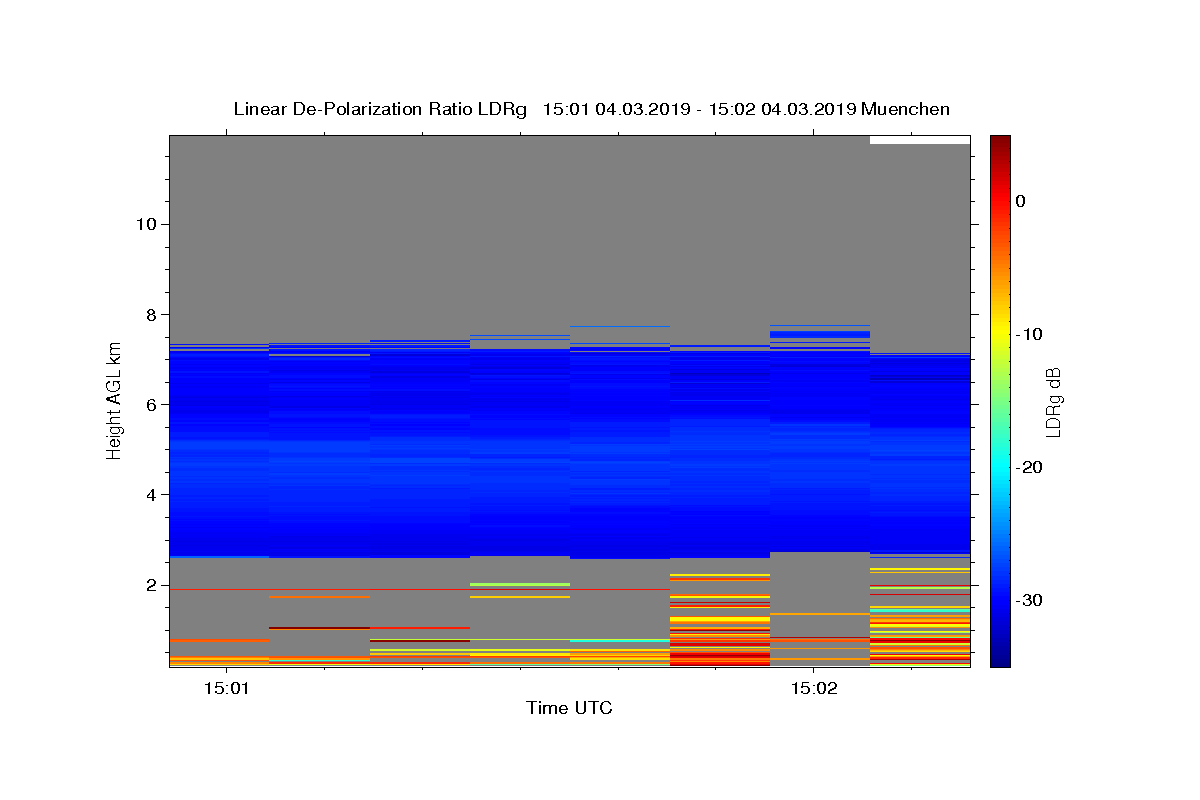
Task: Click the colorbar '0' value label
Action: pyautogui.click(x=1021, y=201)
